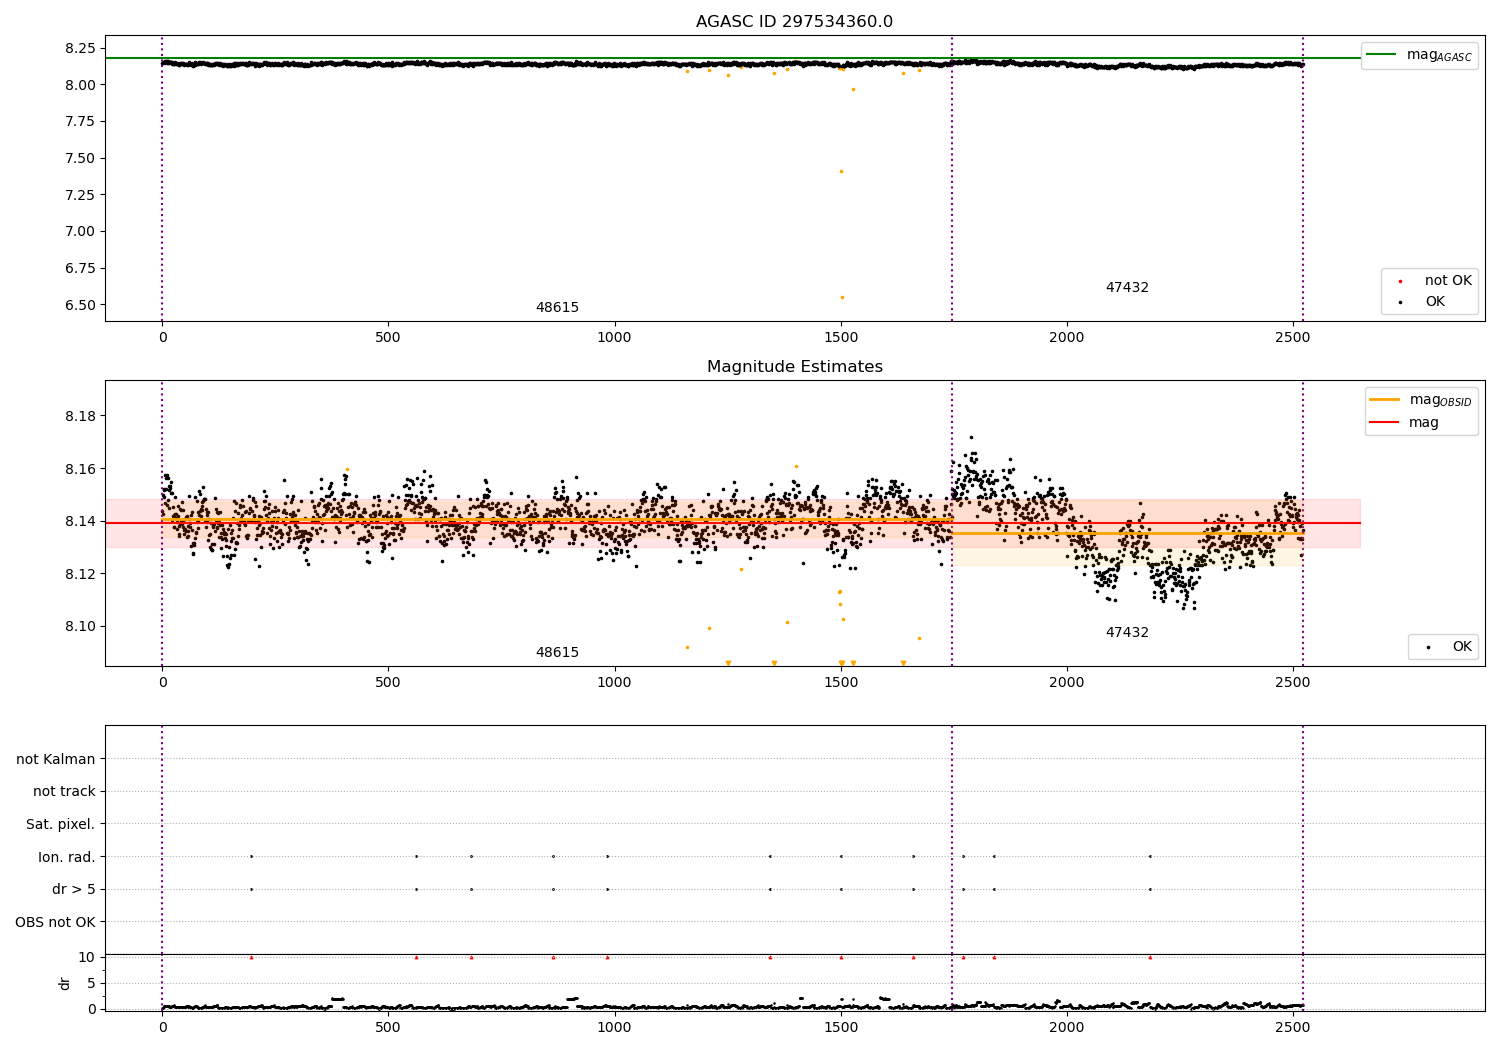Click the 1500 x-axis tick under bottom plot
The width and height of the screenshot is (1500, 1050).
(x=841, y=1028)
